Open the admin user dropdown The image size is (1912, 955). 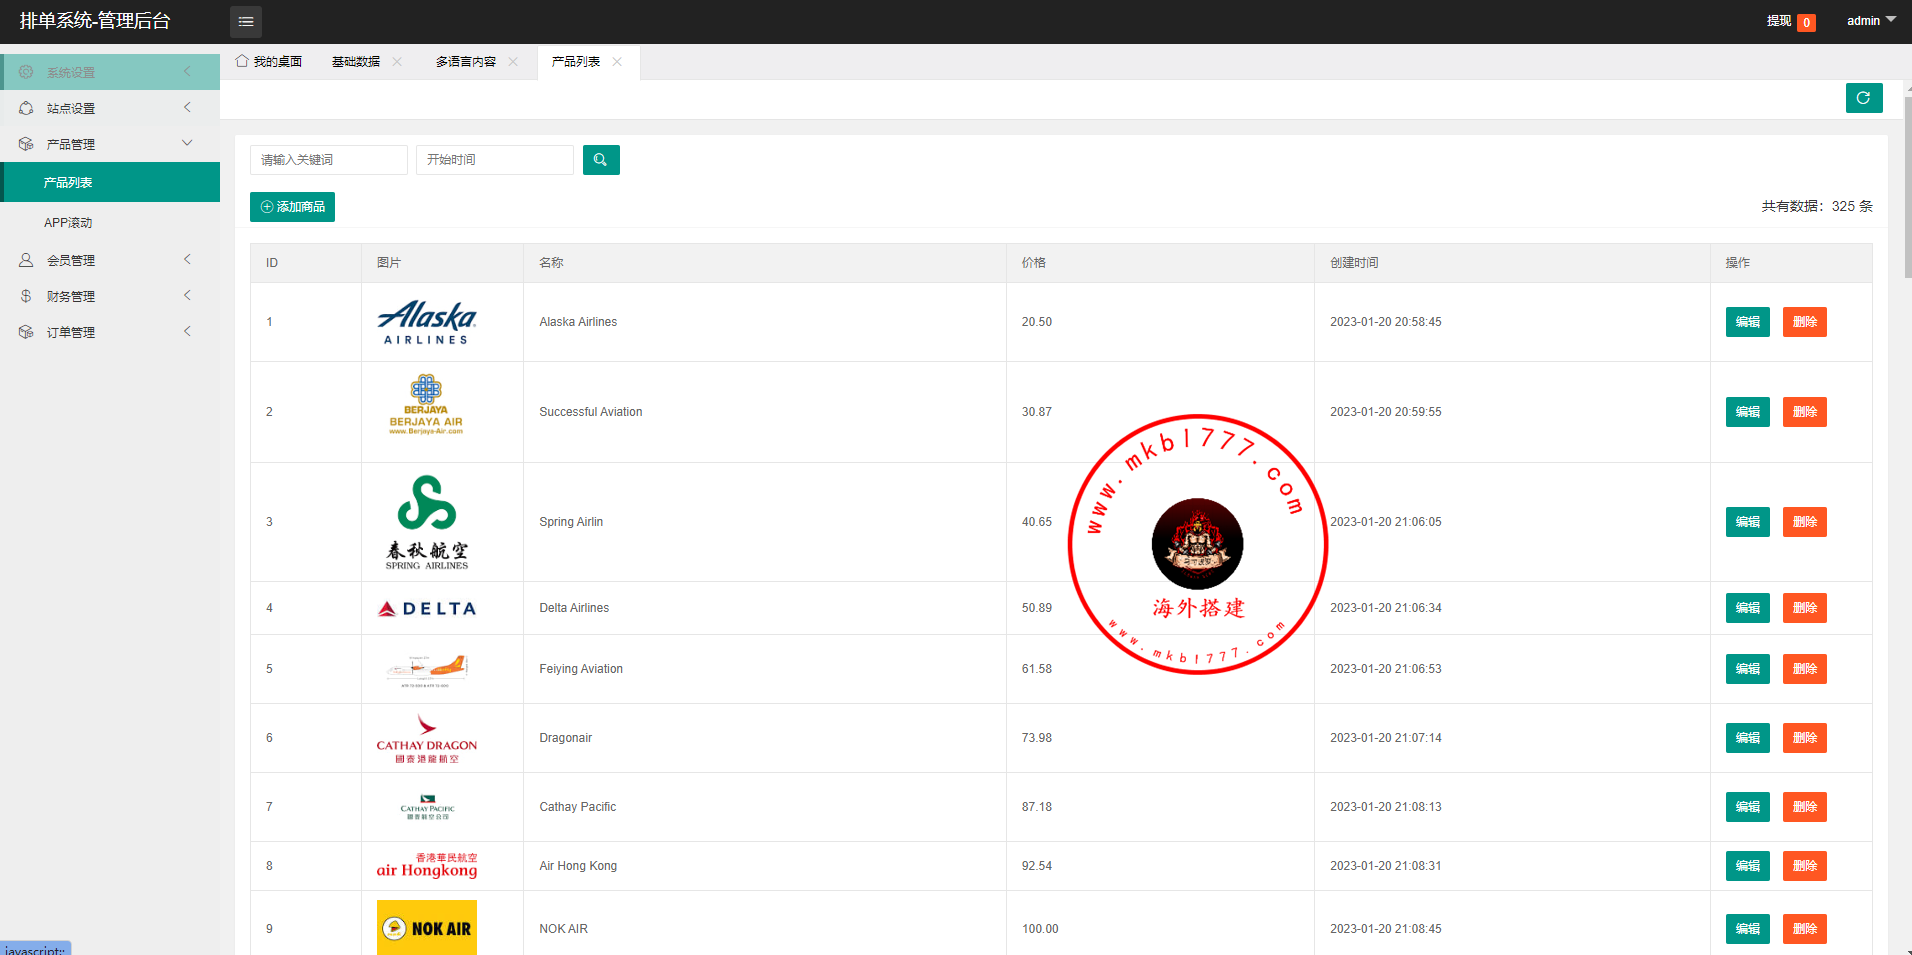(x=1871, y=20)
